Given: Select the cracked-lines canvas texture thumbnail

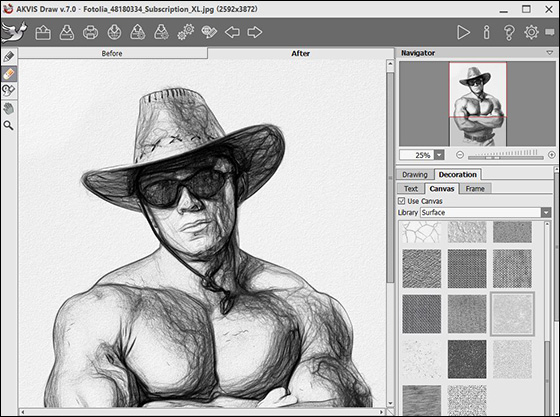Looking at the screenshot, I should coord(422,232).
